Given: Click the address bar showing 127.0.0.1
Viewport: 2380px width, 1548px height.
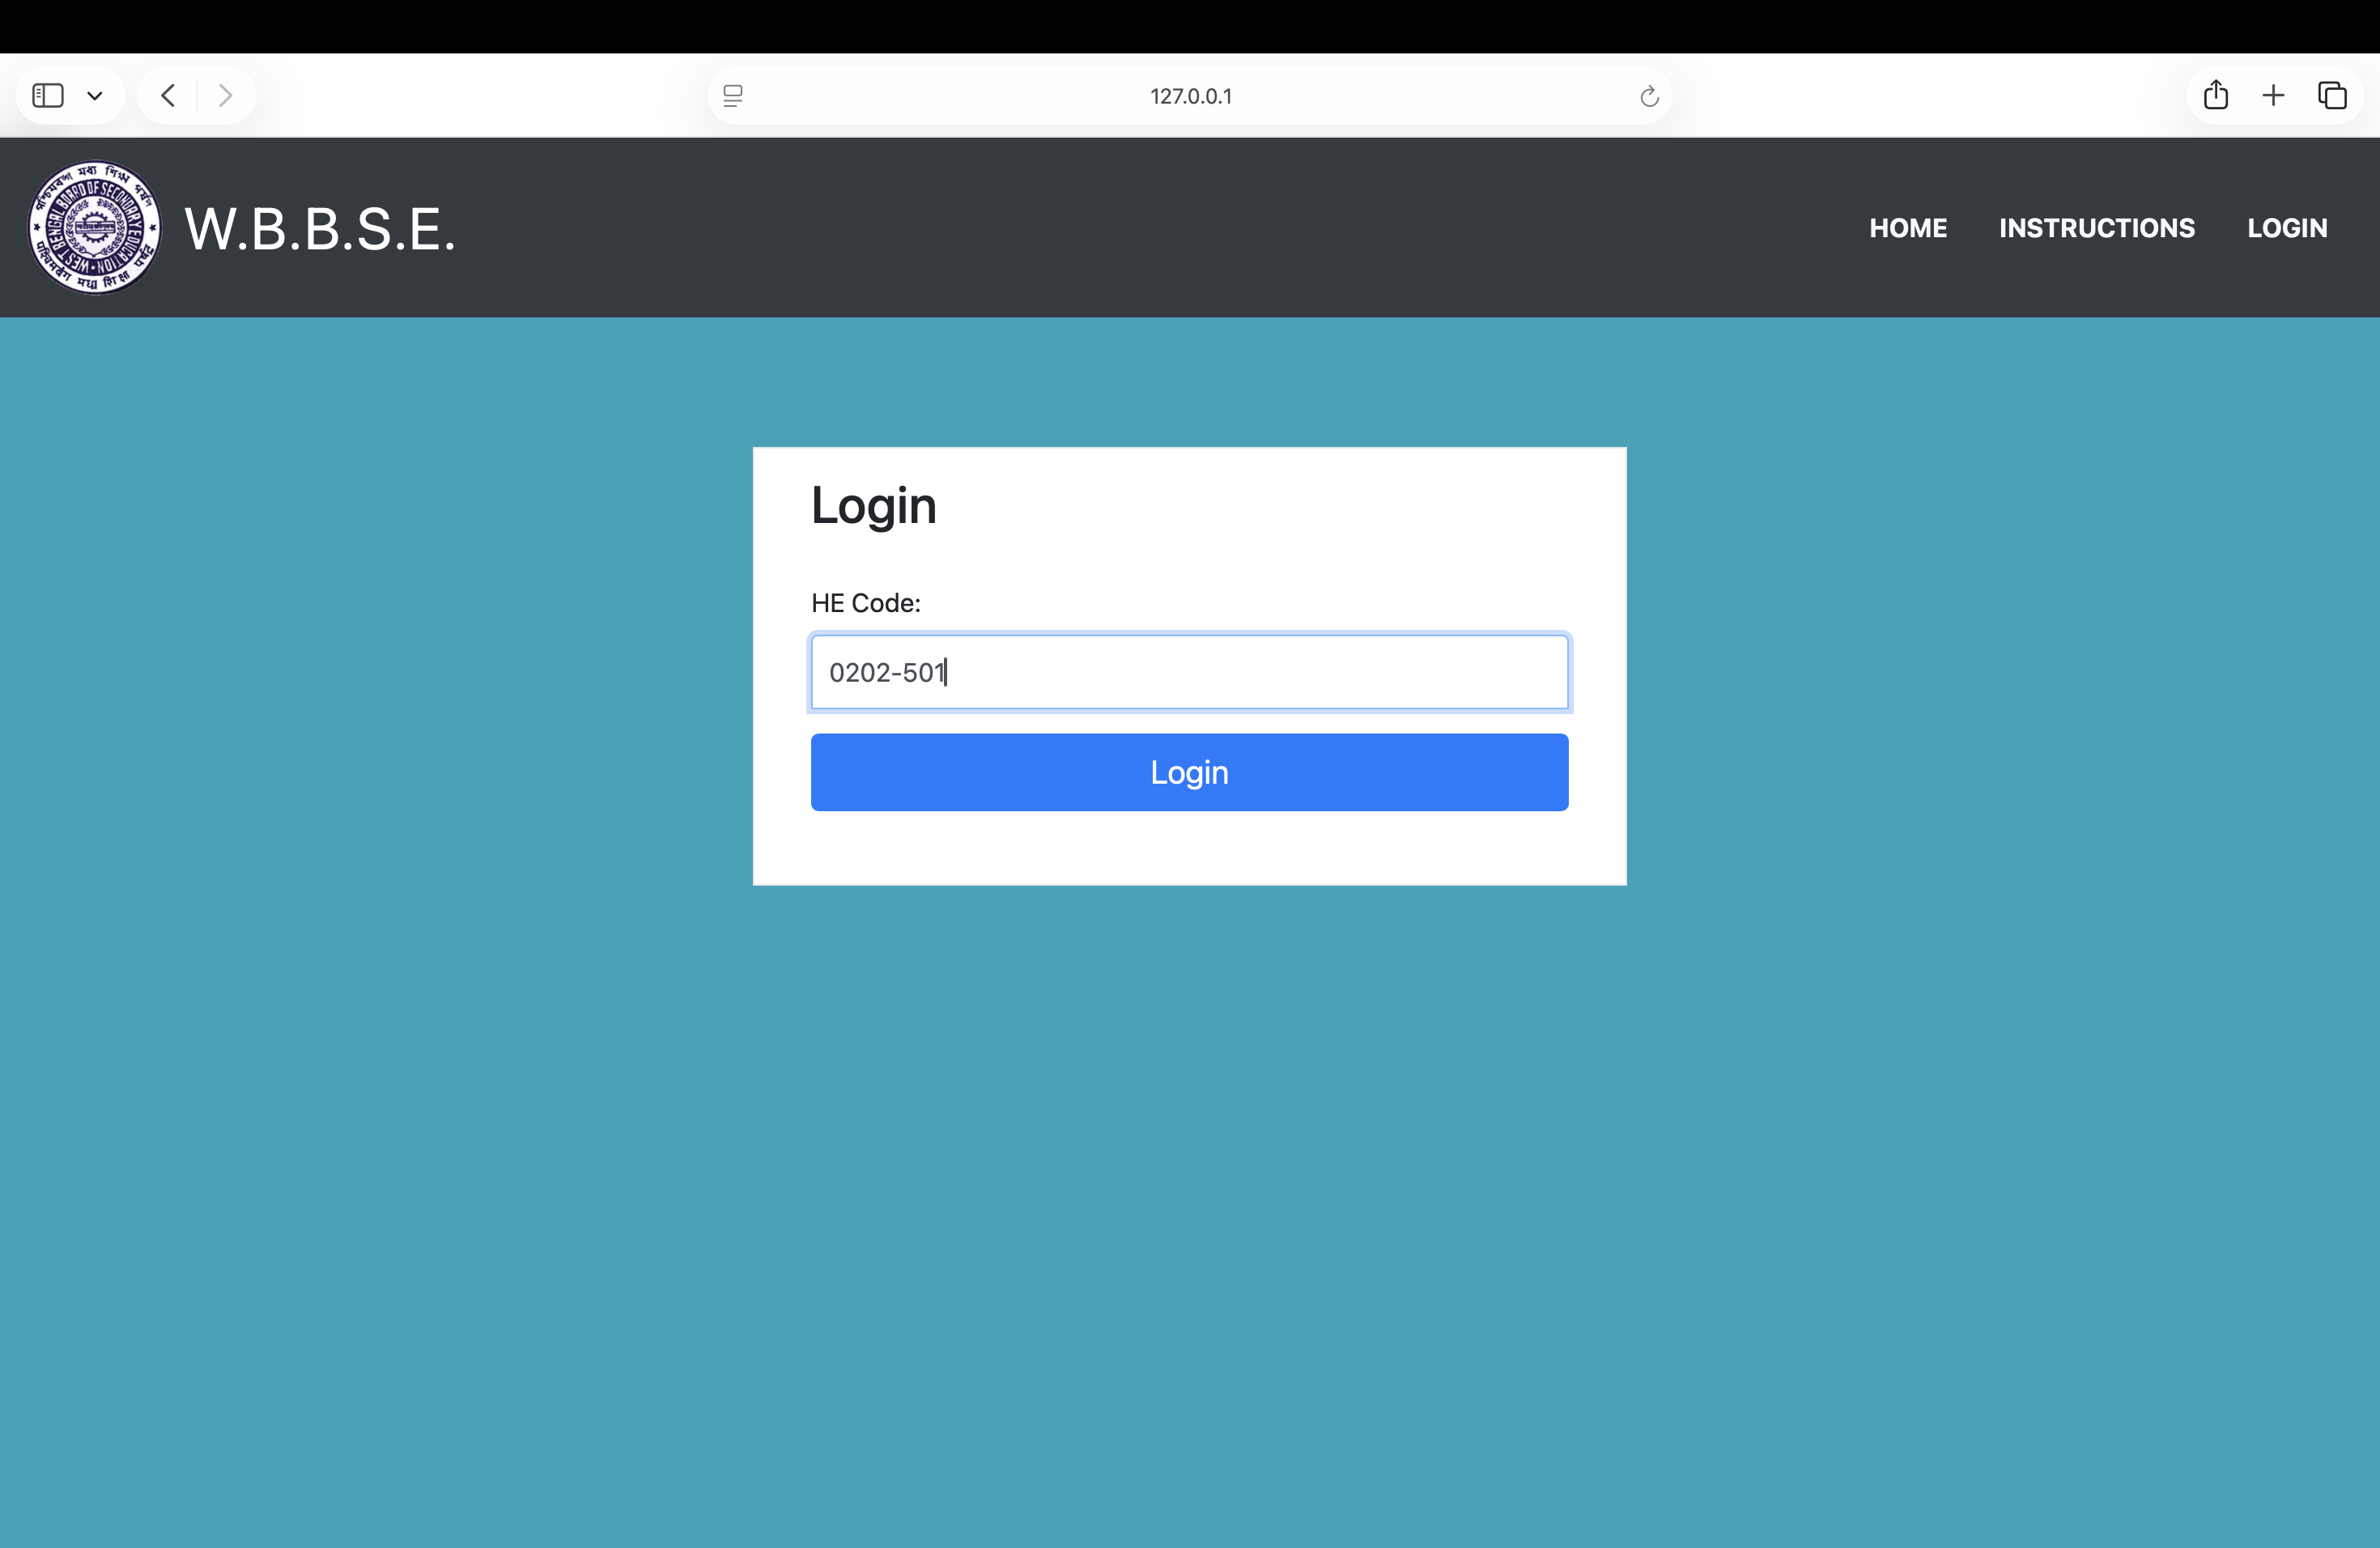Looking at the screenshot, I should tap(1189, 95).
